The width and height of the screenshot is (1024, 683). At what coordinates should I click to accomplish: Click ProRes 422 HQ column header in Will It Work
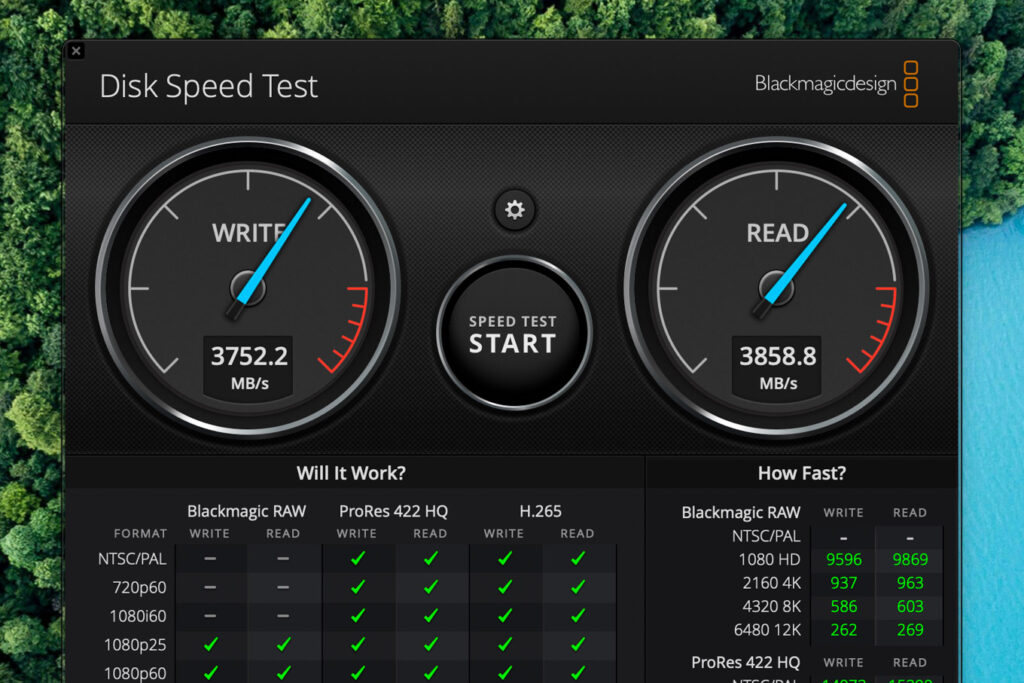point(393,511)
